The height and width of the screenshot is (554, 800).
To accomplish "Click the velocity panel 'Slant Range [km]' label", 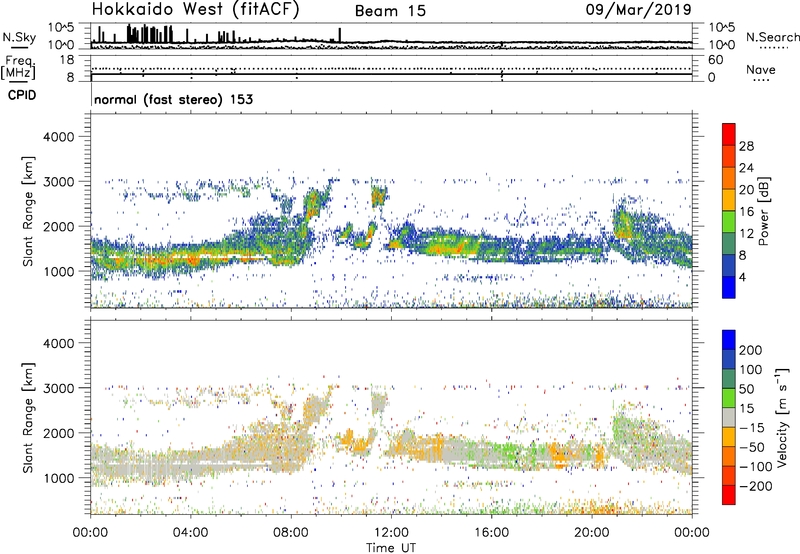I will (x=28, y=418).
